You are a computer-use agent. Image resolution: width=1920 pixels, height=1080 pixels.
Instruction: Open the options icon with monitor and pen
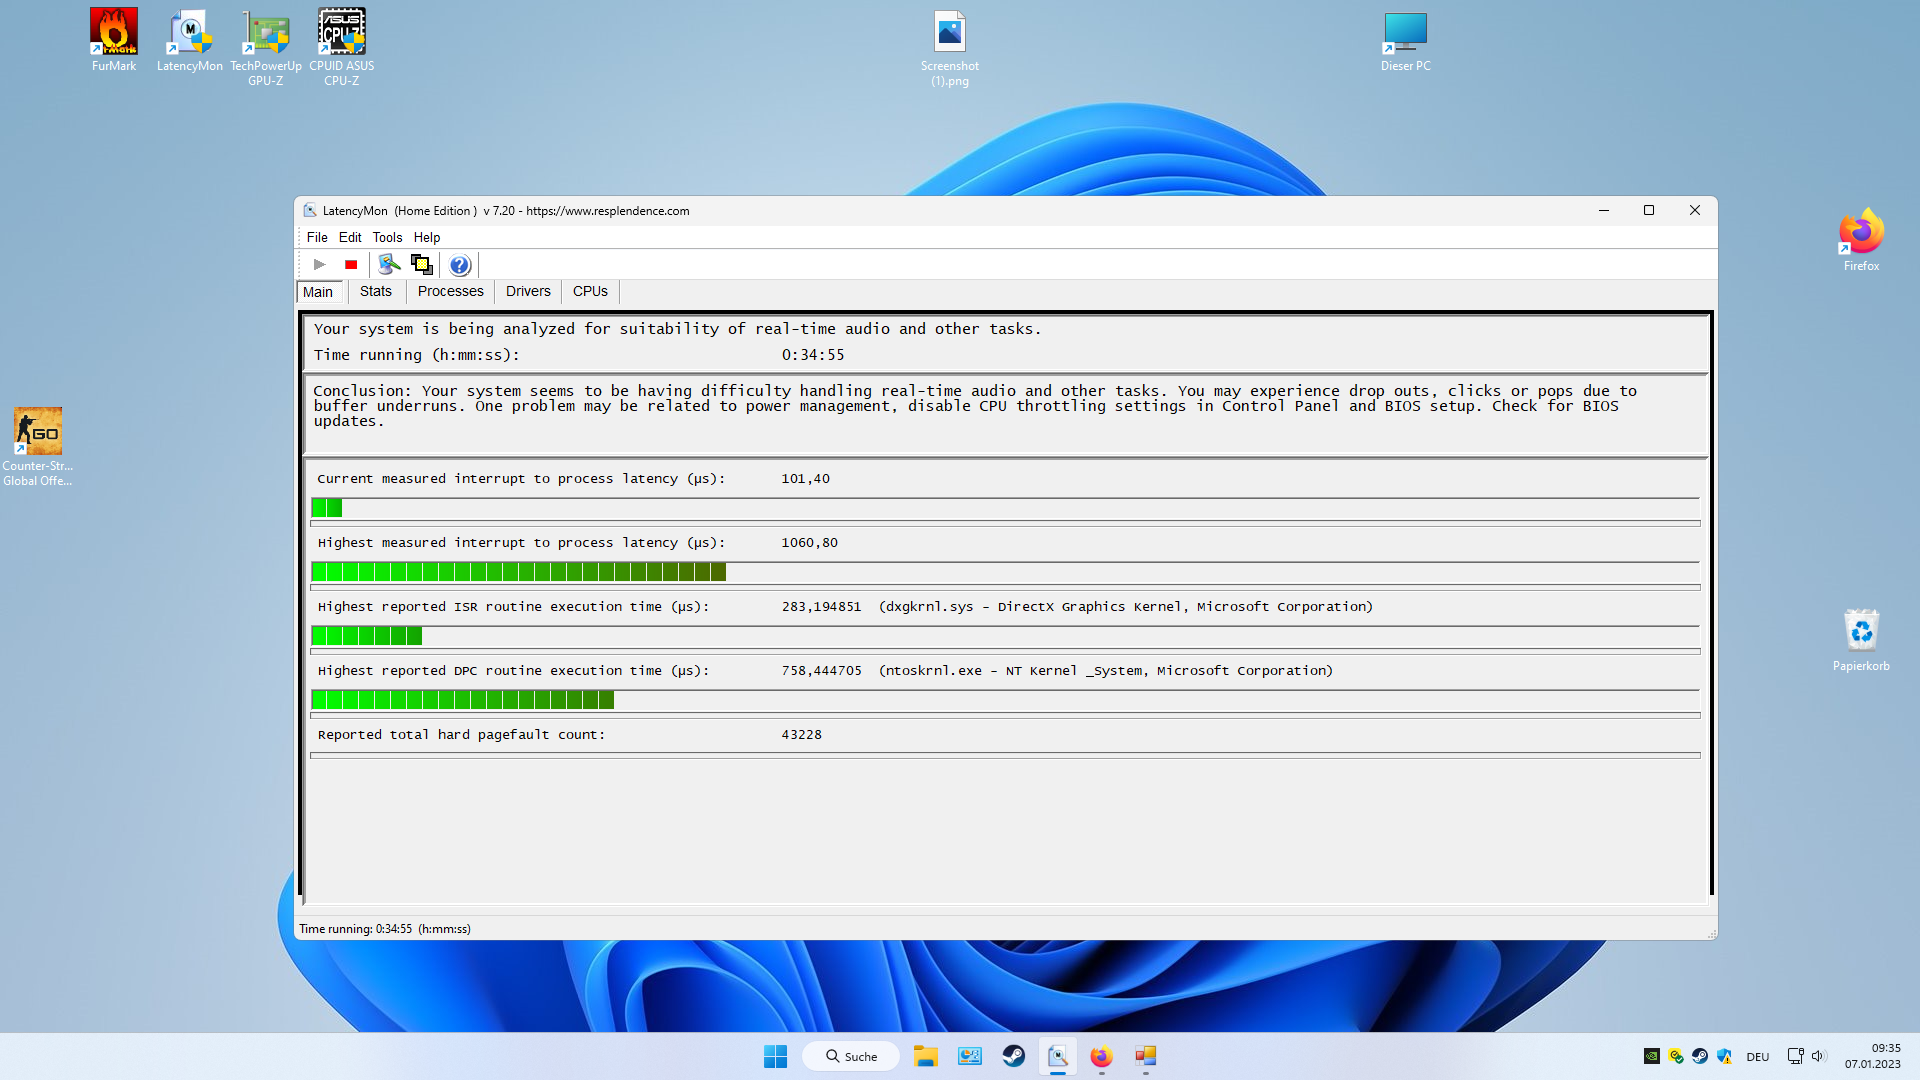coord(389,265)
